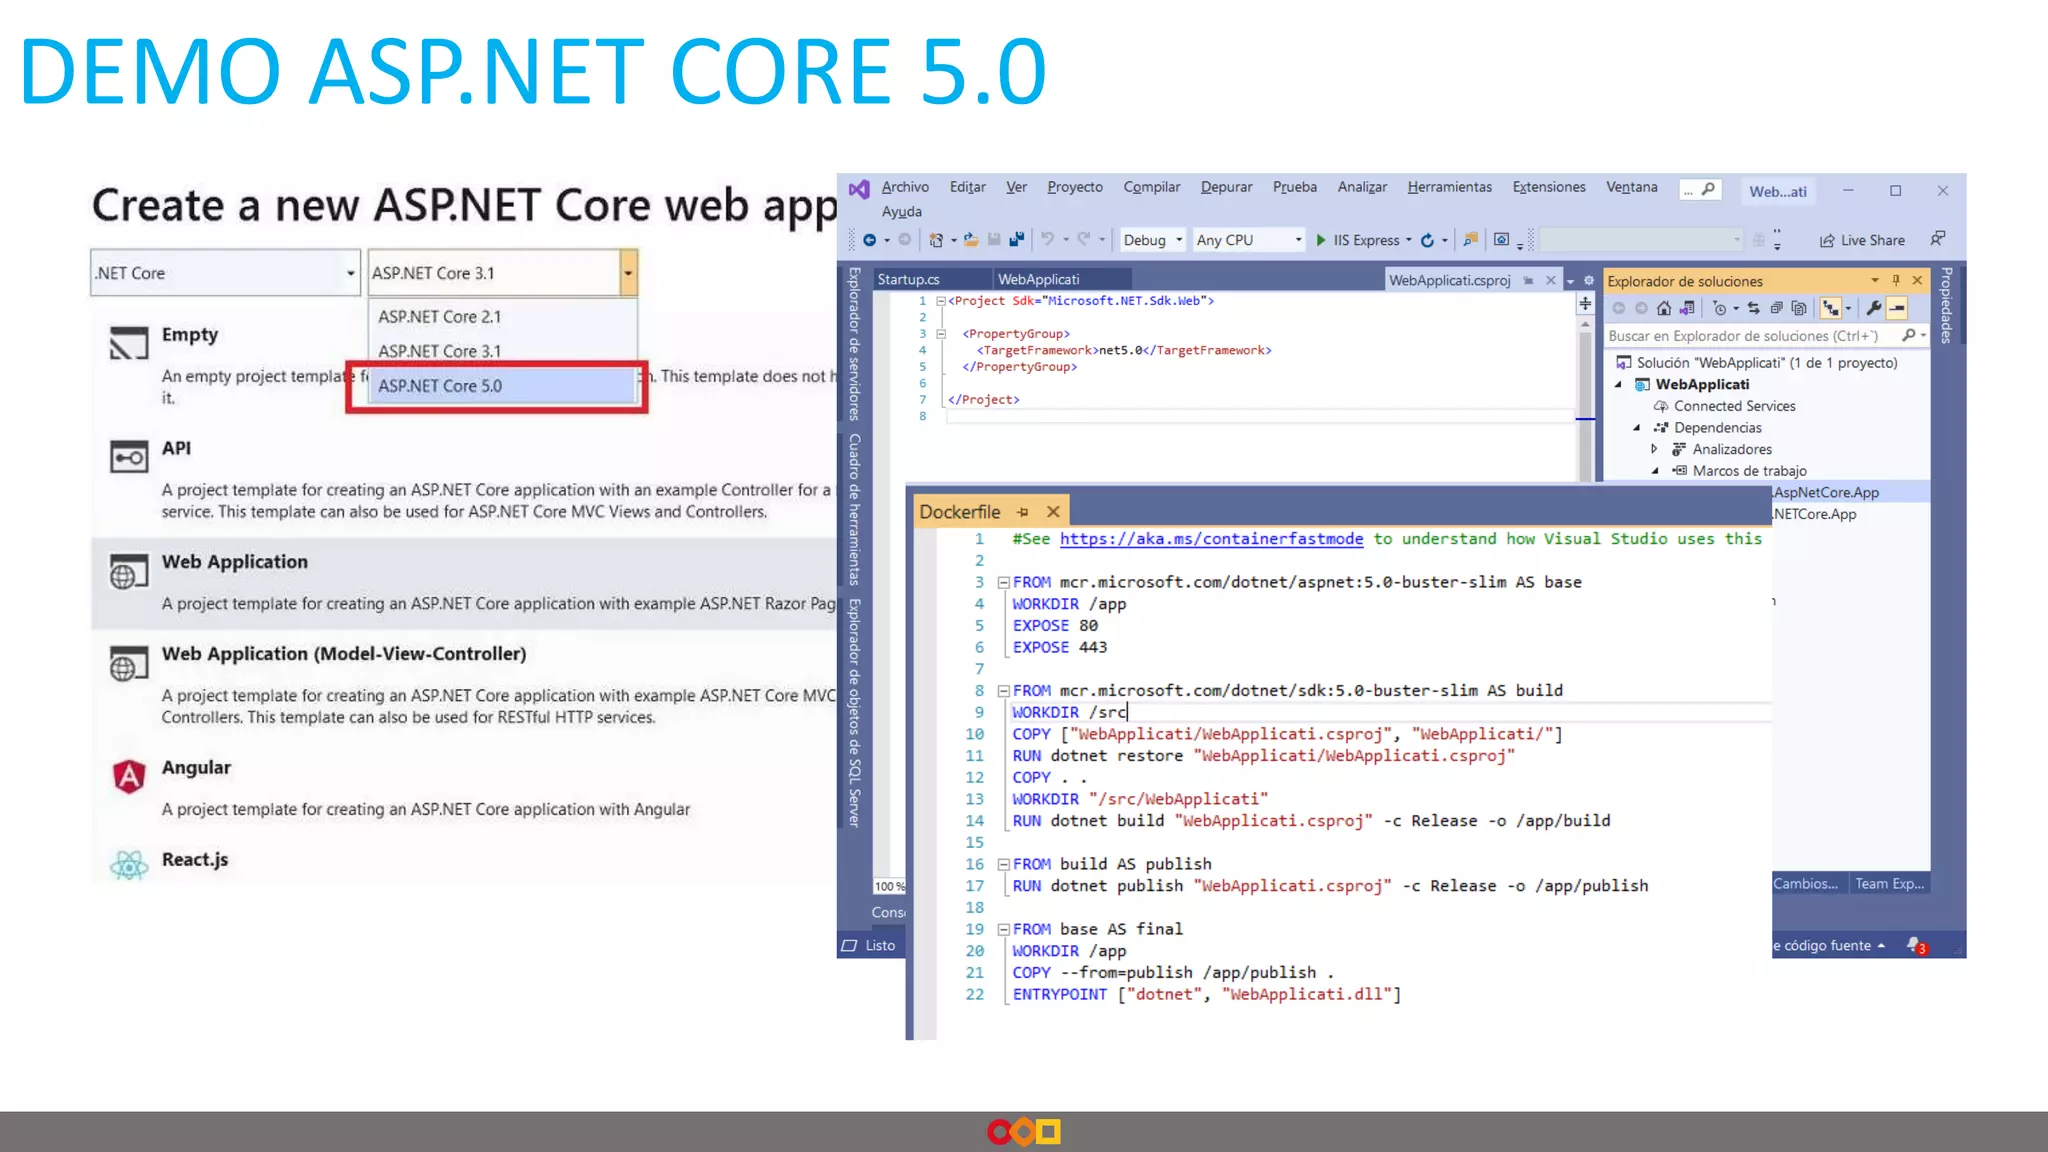Toggle pin on the Dockerfile tab

[1023, 512]
